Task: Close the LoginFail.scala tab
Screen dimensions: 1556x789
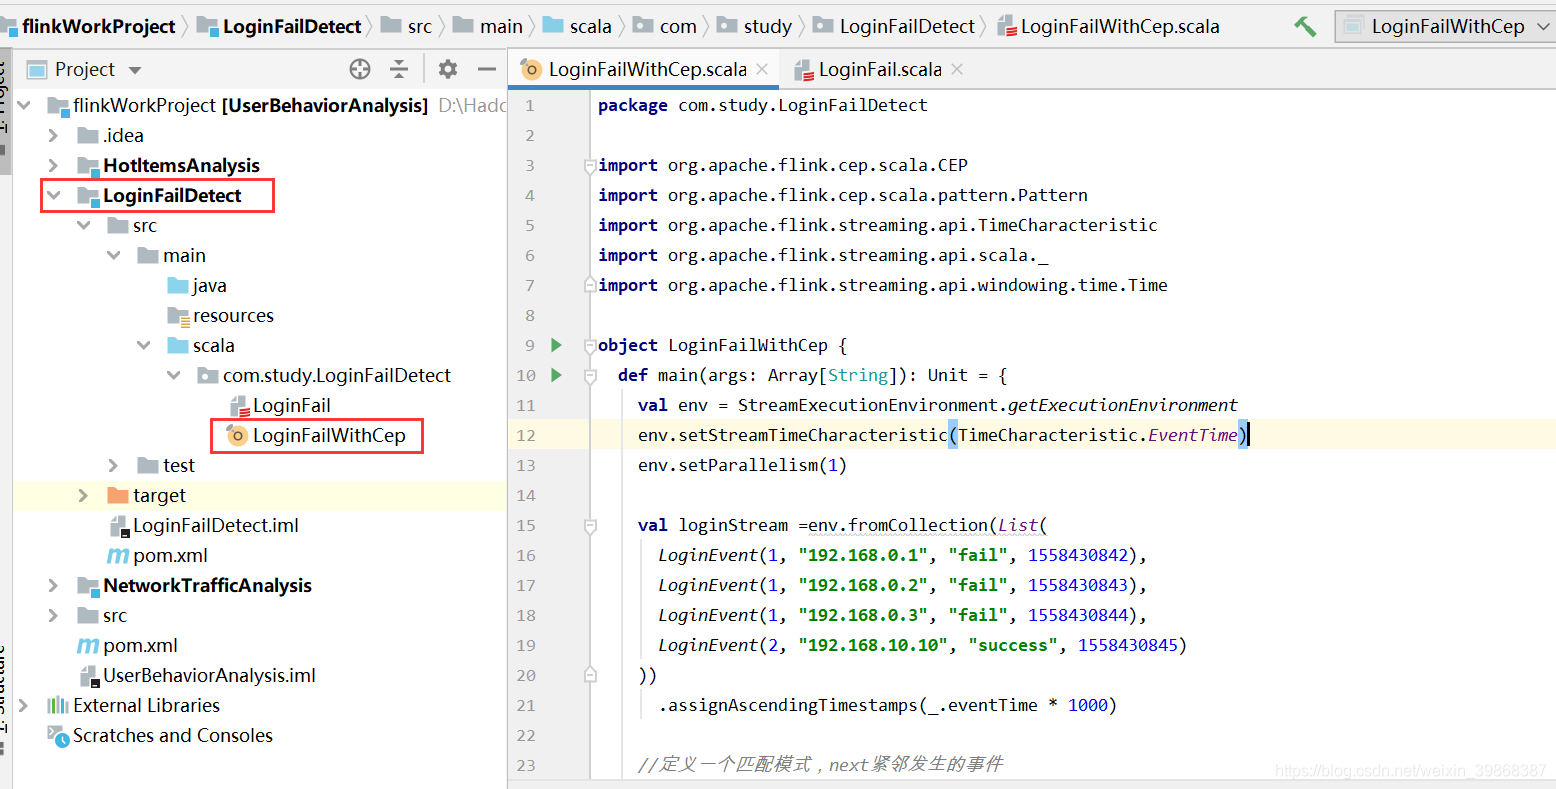Action: click(957, 69)
